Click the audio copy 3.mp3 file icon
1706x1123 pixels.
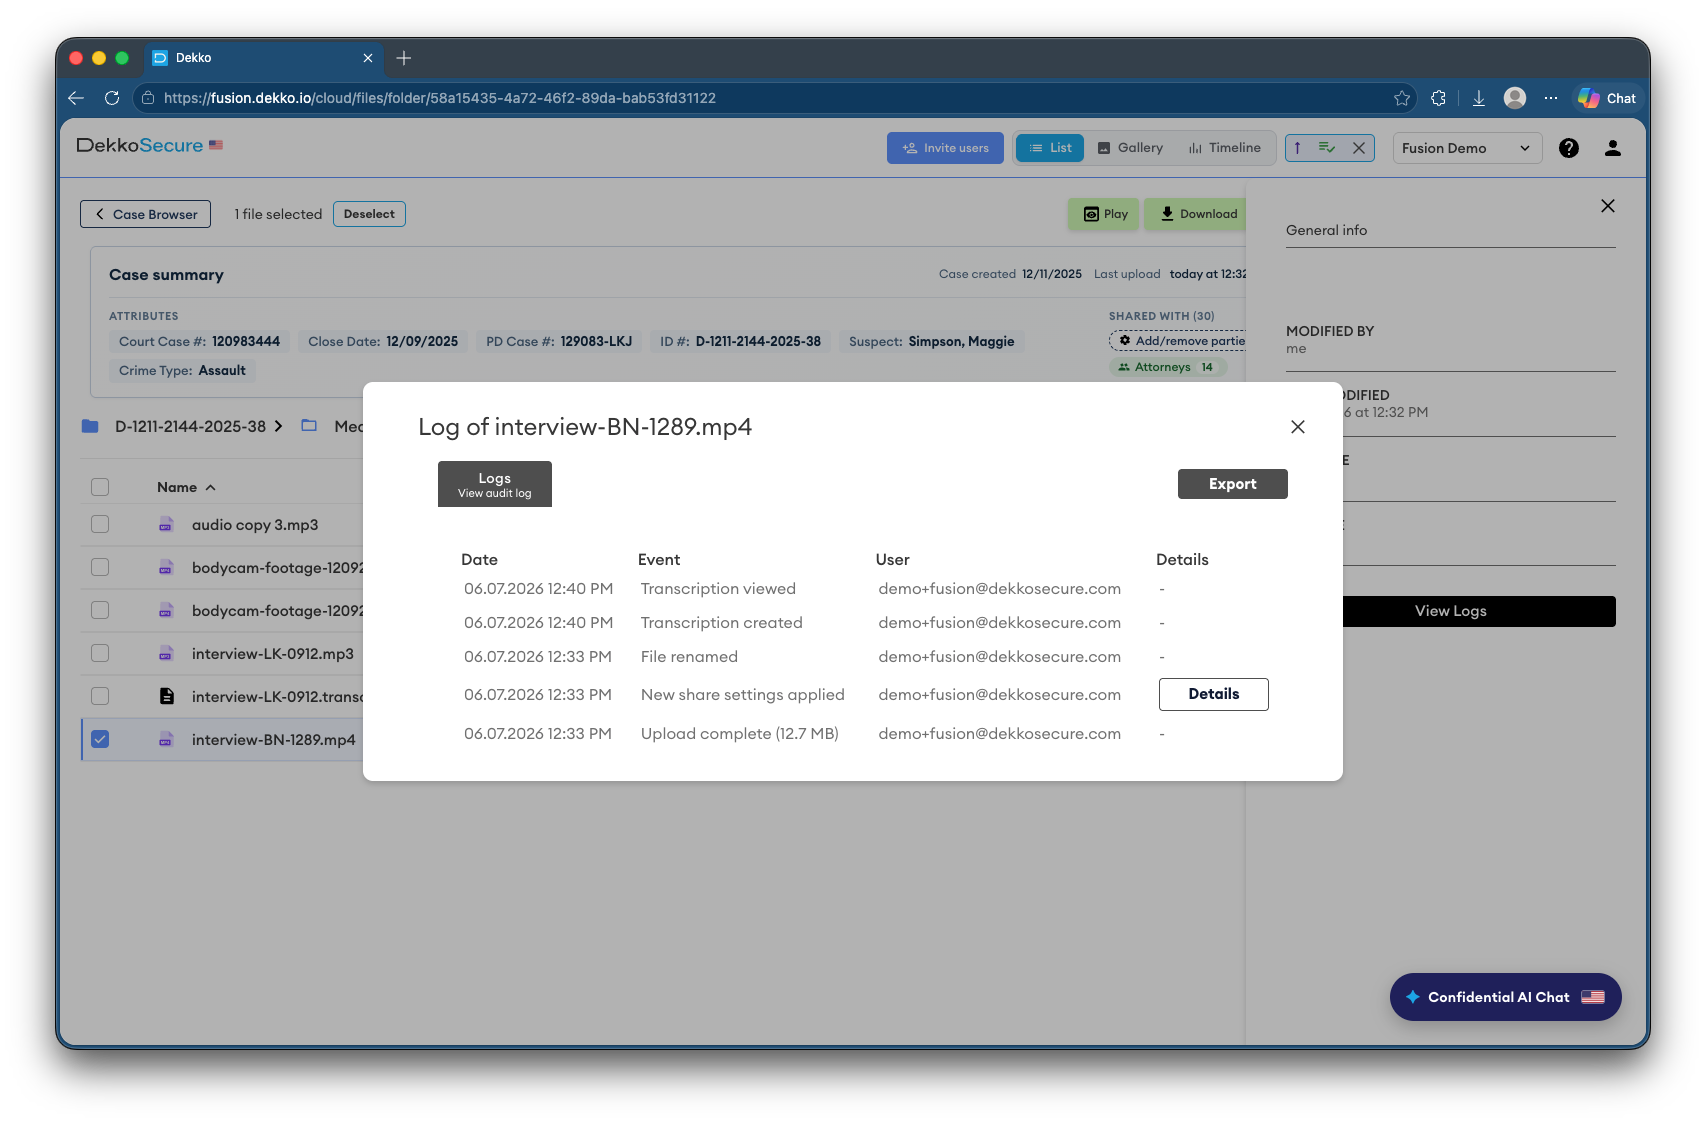(166, 524)
